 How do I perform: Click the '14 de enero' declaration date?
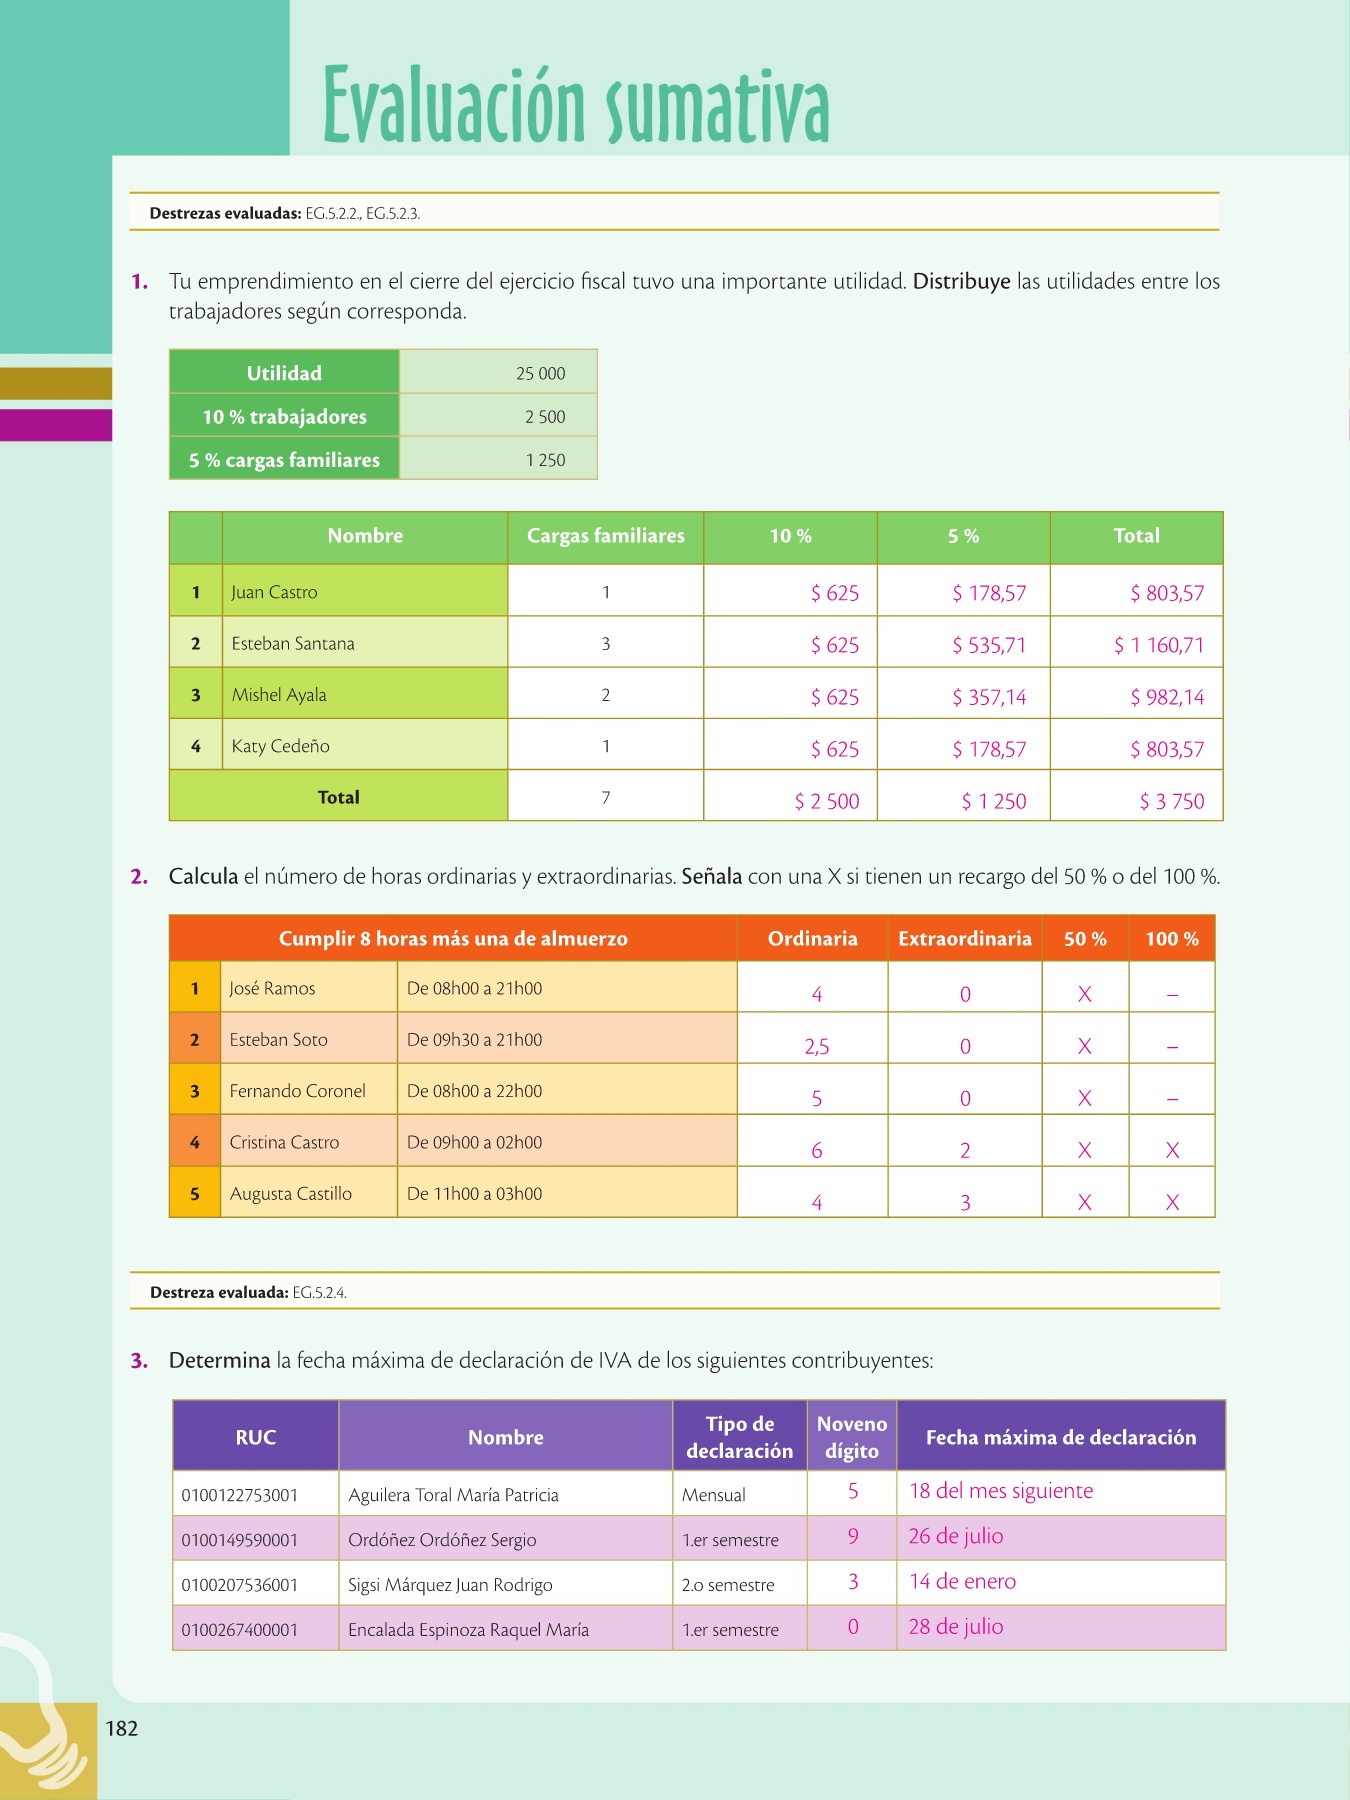[962, 1581]
